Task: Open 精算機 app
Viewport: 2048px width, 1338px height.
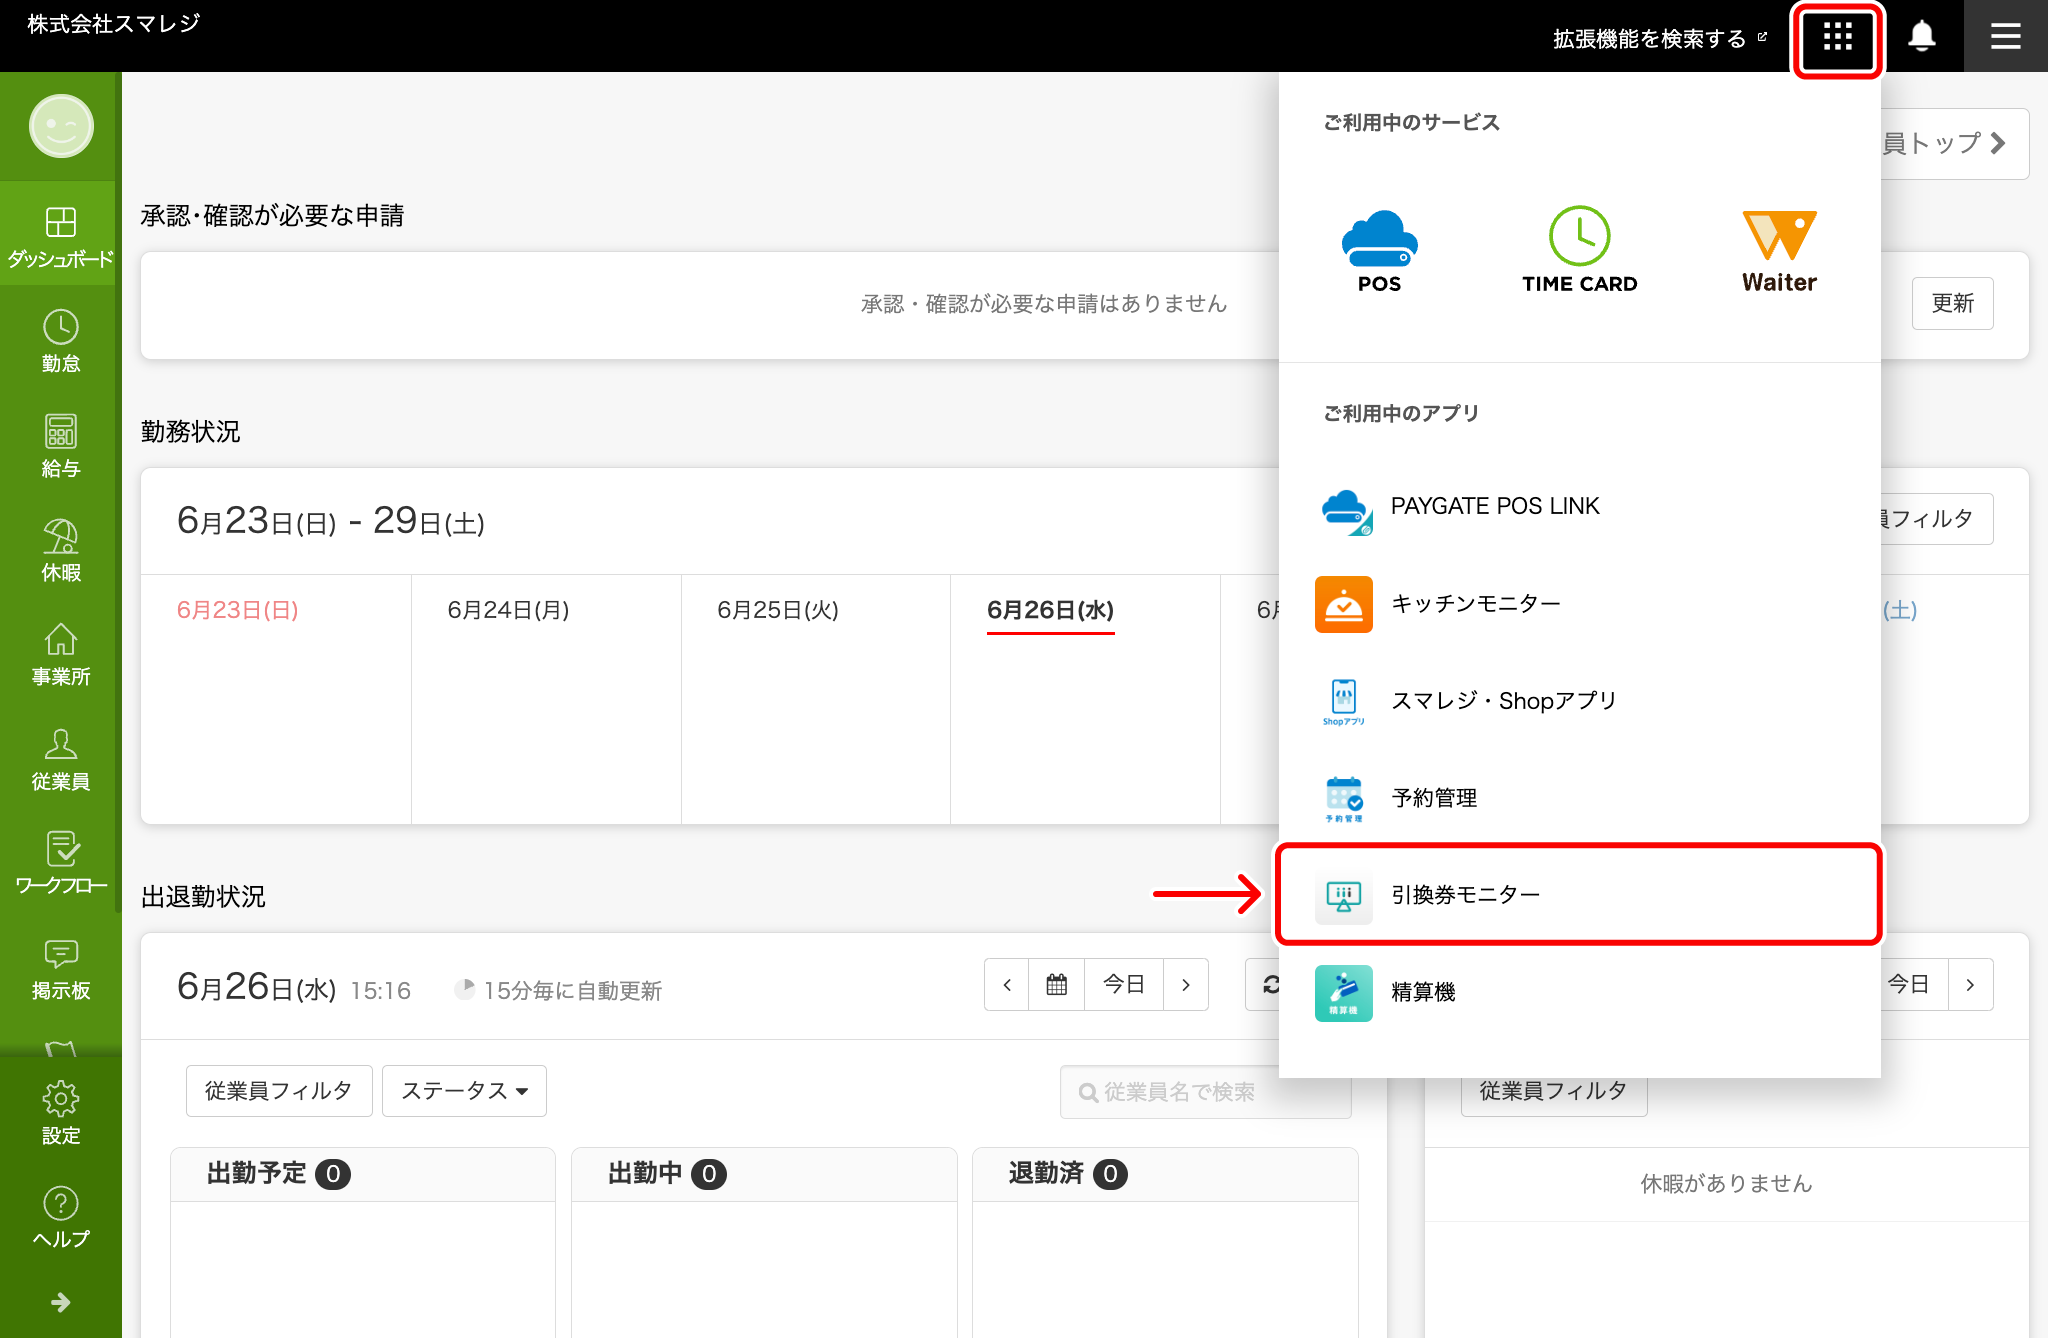Action: point(1580,992)
